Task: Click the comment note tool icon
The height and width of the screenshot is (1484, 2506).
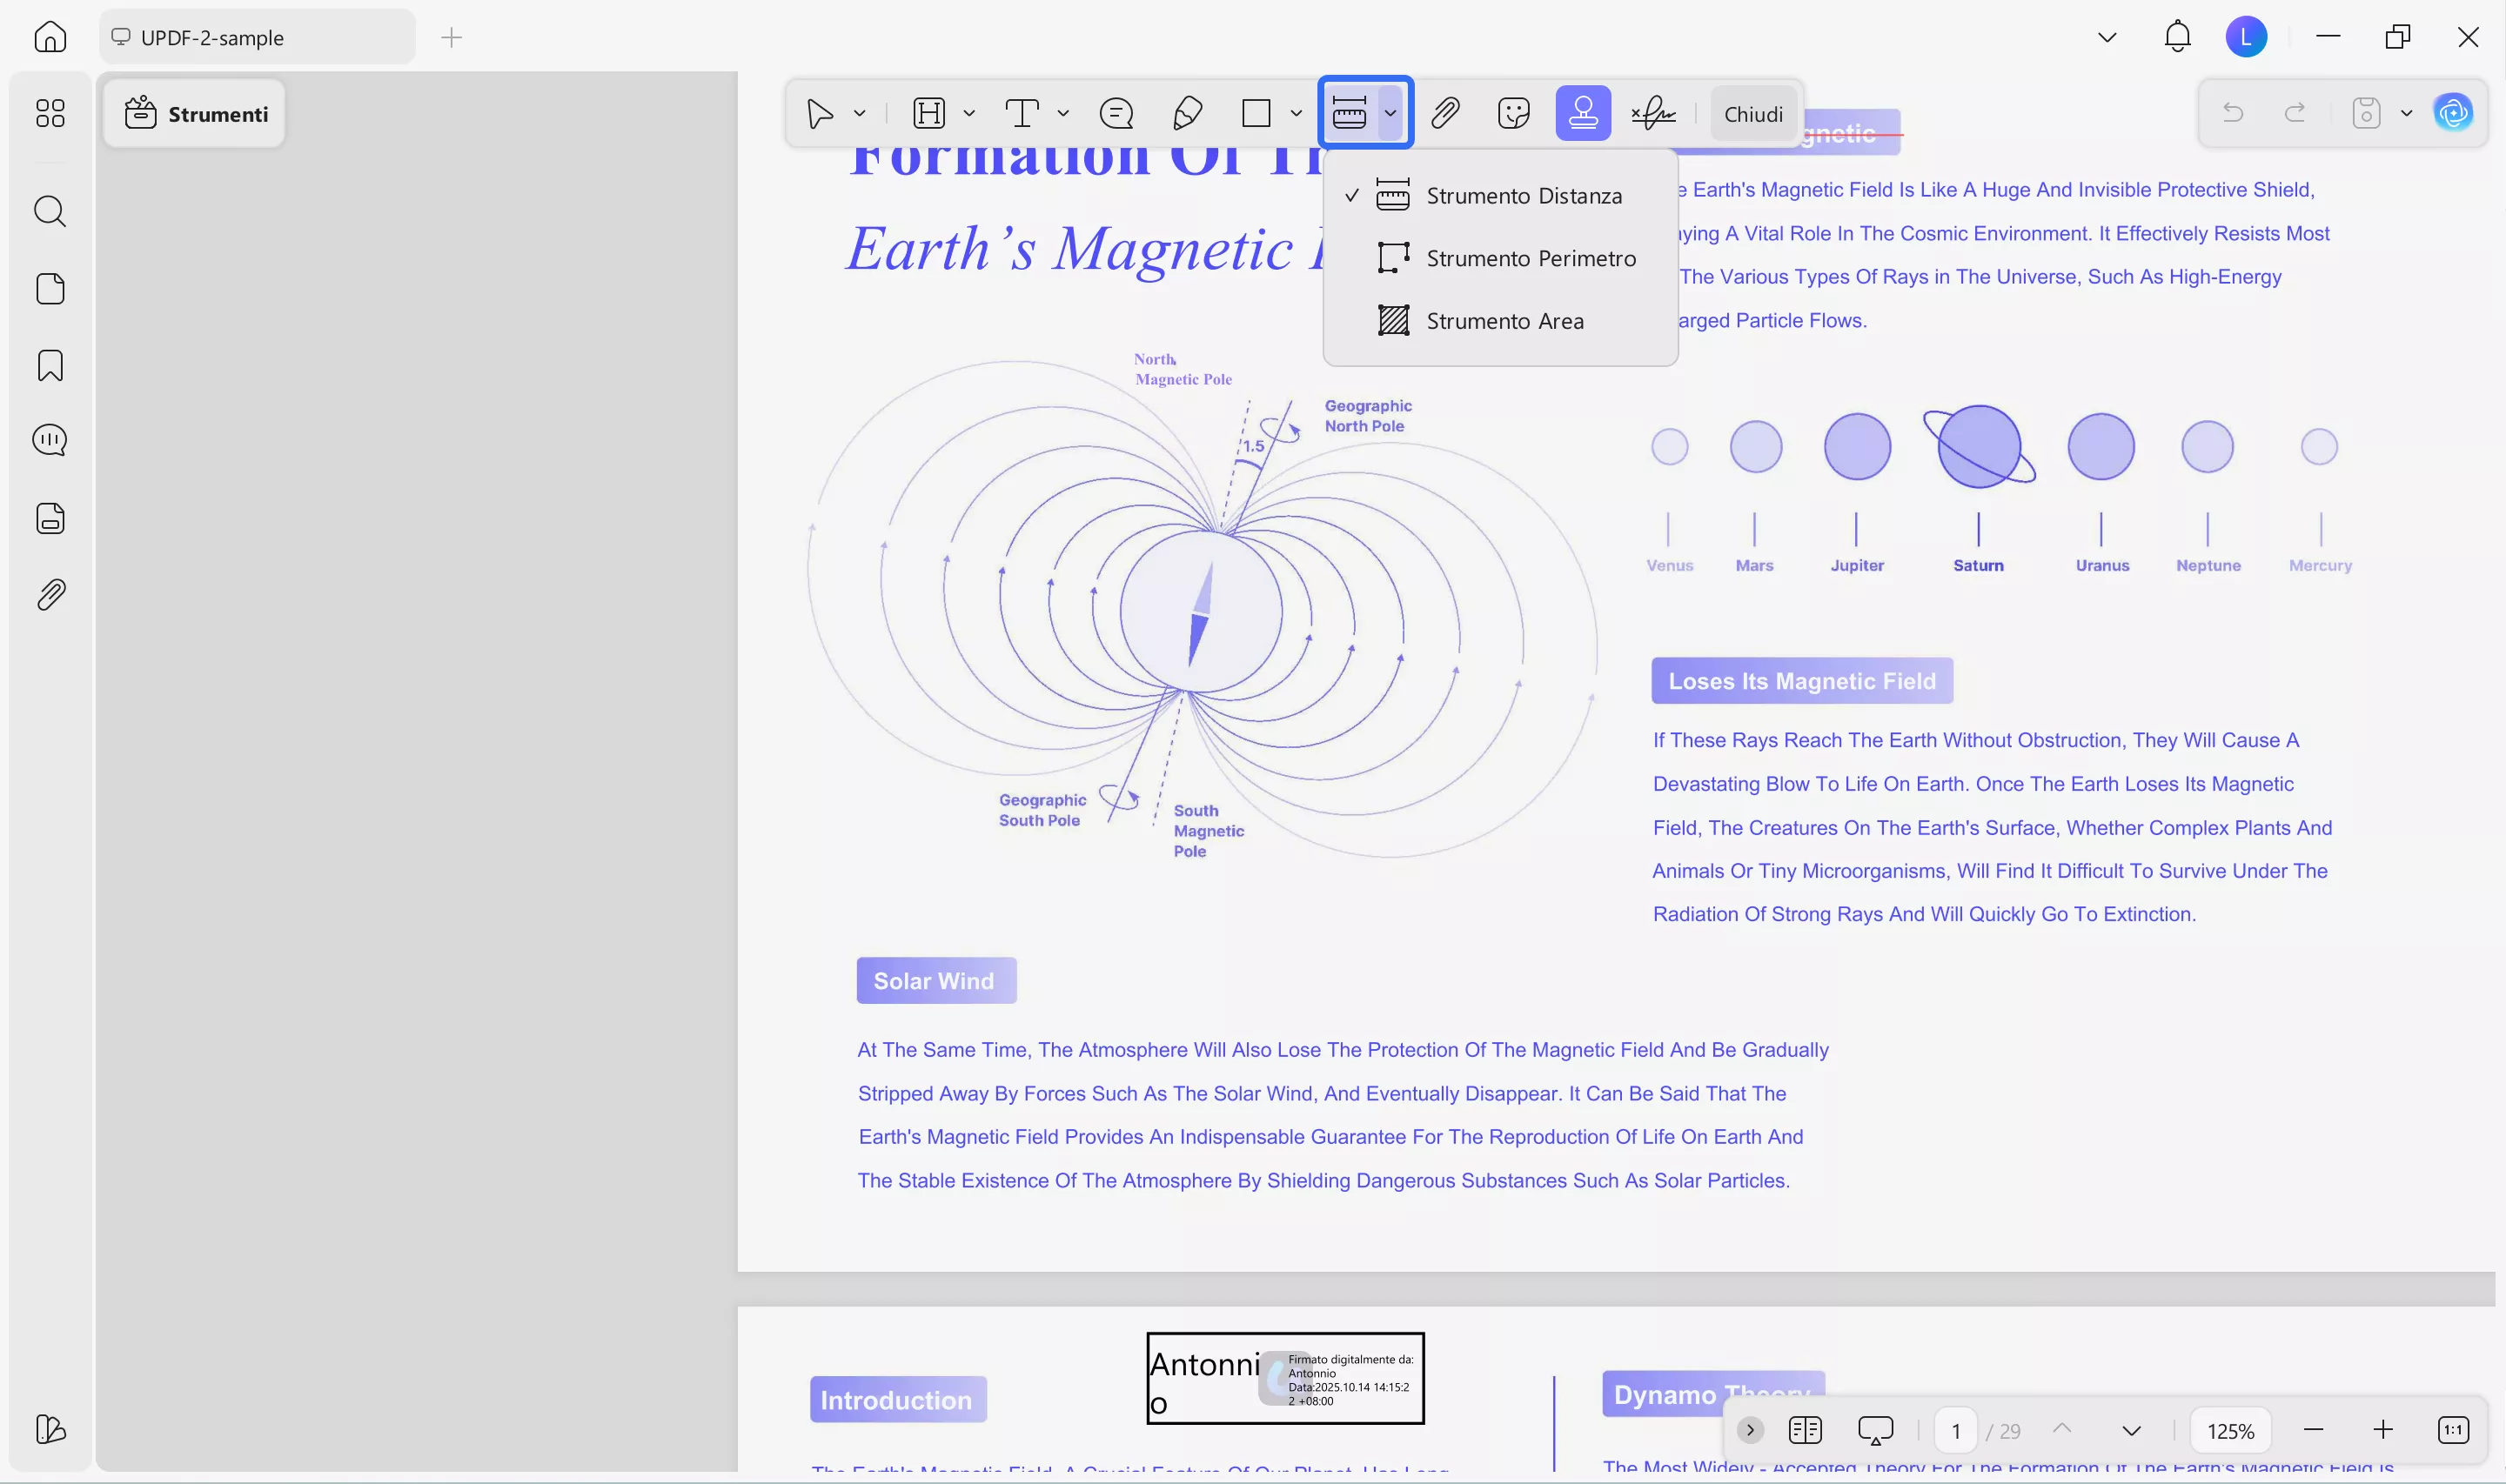Action: [1116, 113]
